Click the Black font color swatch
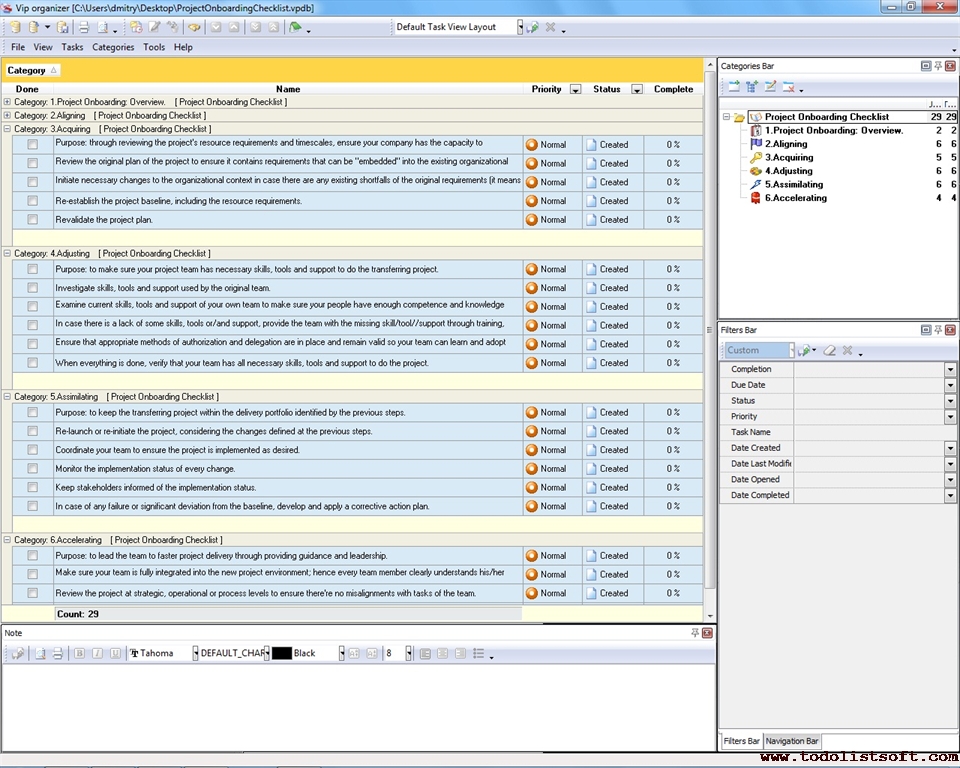960x768 pixels. [x=282, y=653]
